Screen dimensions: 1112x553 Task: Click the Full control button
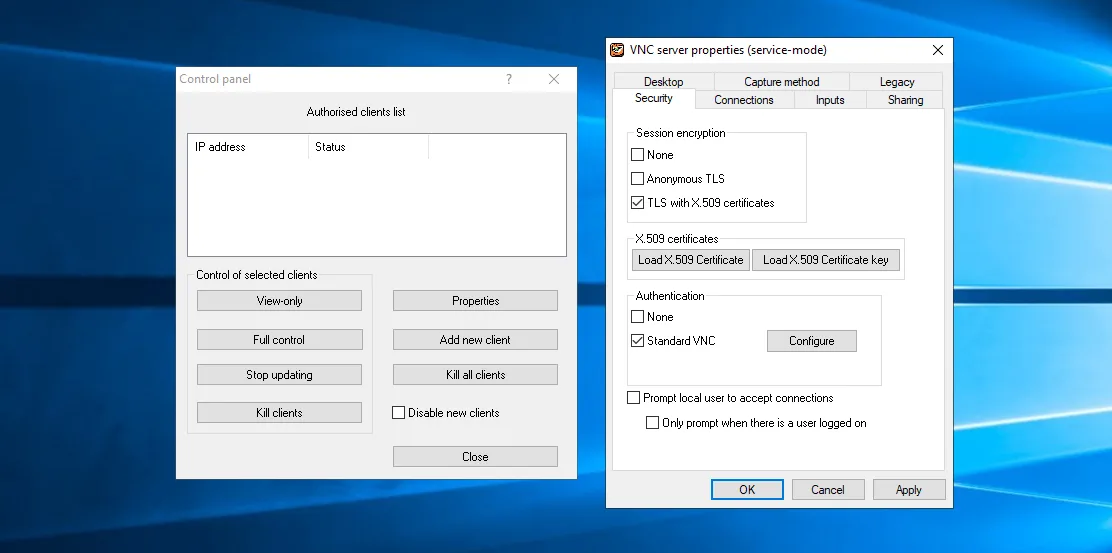tap(279, 340)
